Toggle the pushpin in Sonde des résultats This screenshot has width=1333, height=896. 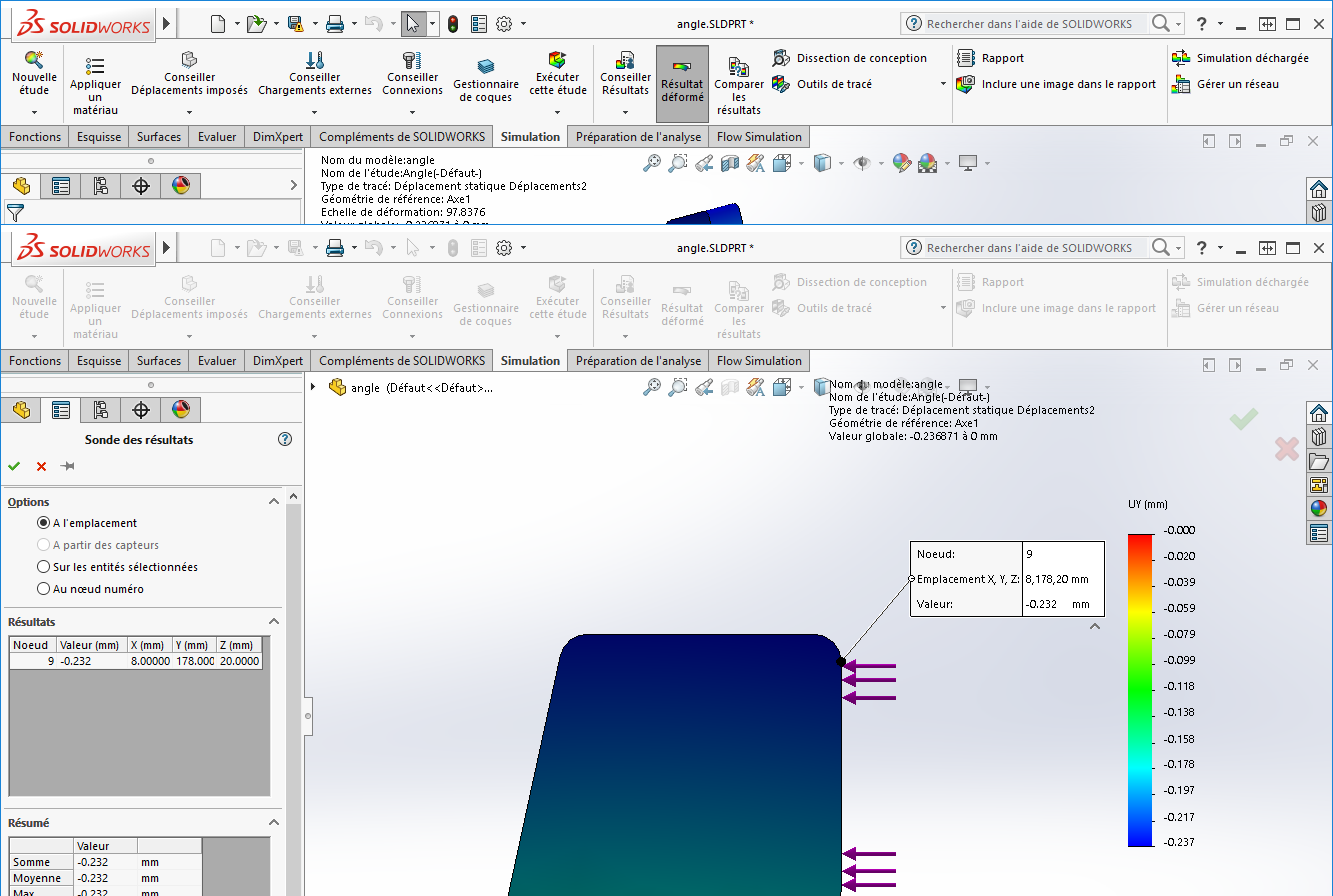[68, 466]
